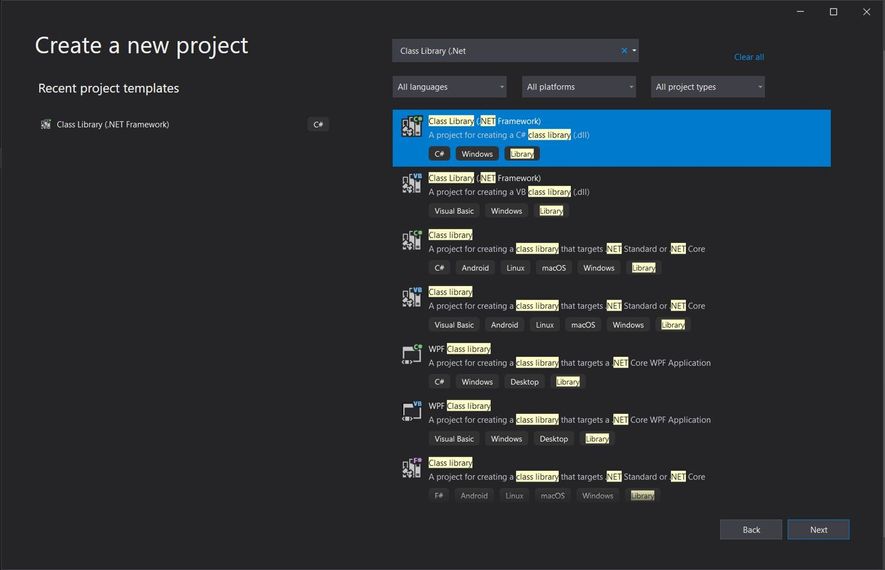
Task: Select WPF Class library C# title text
Action: click(459, 349)
